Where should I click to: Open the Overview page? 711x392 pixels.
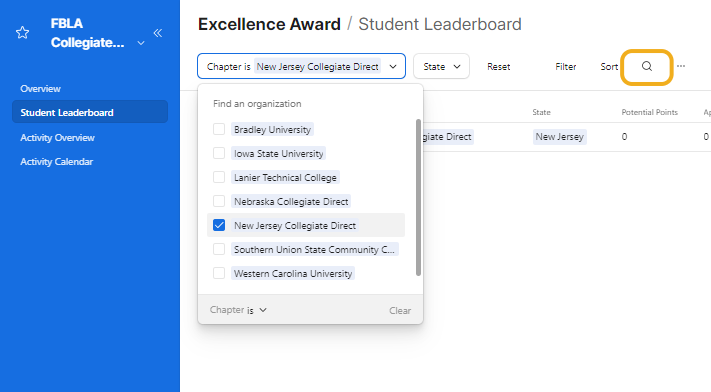(x=40, y=88)
